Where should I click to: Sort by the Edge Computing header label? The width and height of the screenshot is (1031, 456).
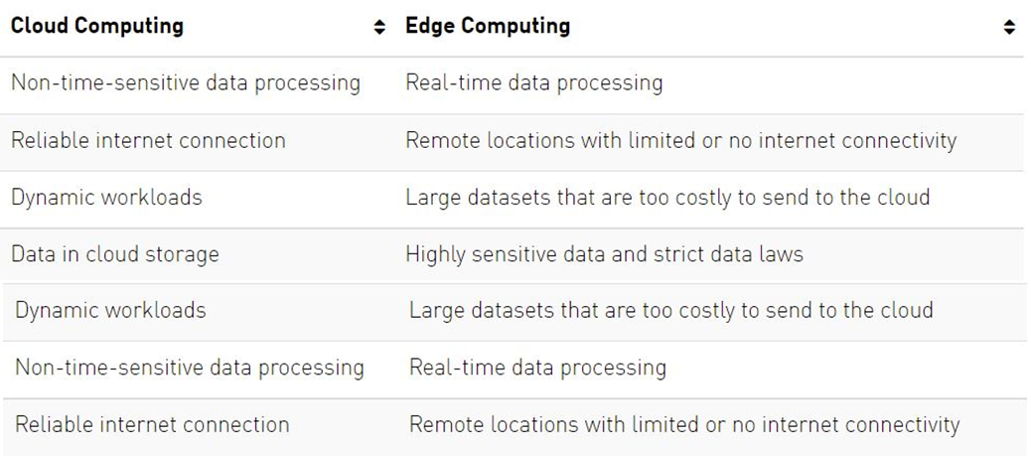488,27
